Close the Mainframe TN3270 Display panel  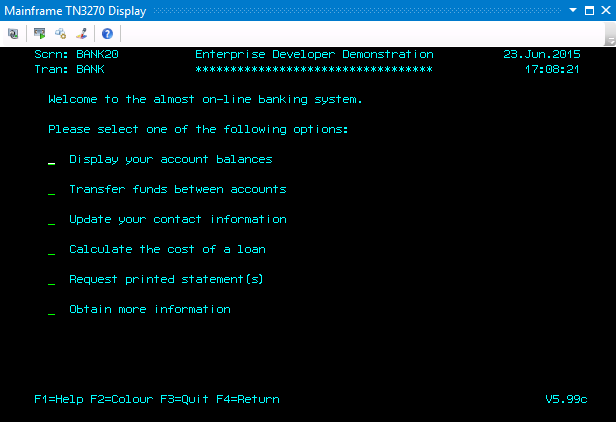(x=604, y=10)
